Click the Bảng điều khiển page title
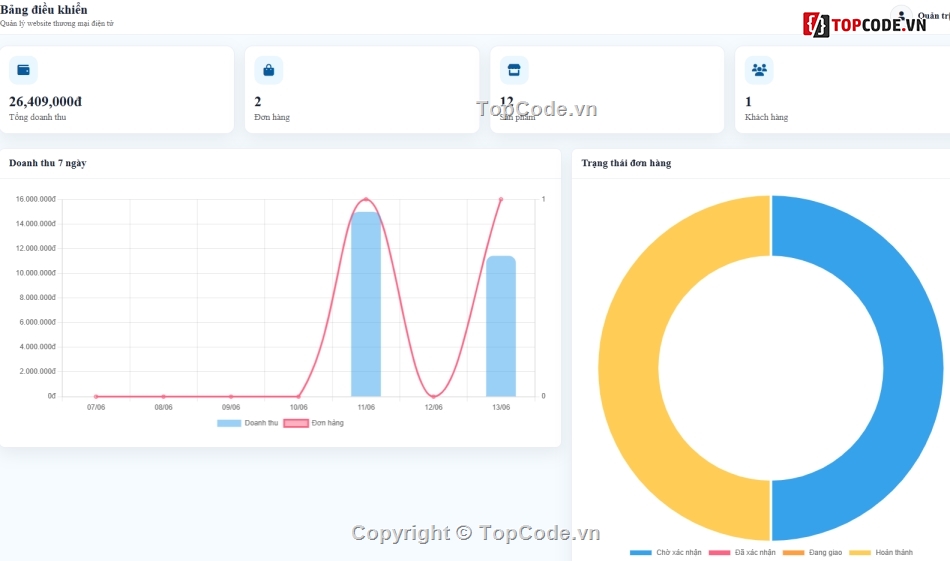950x561 pixels. 44,10
